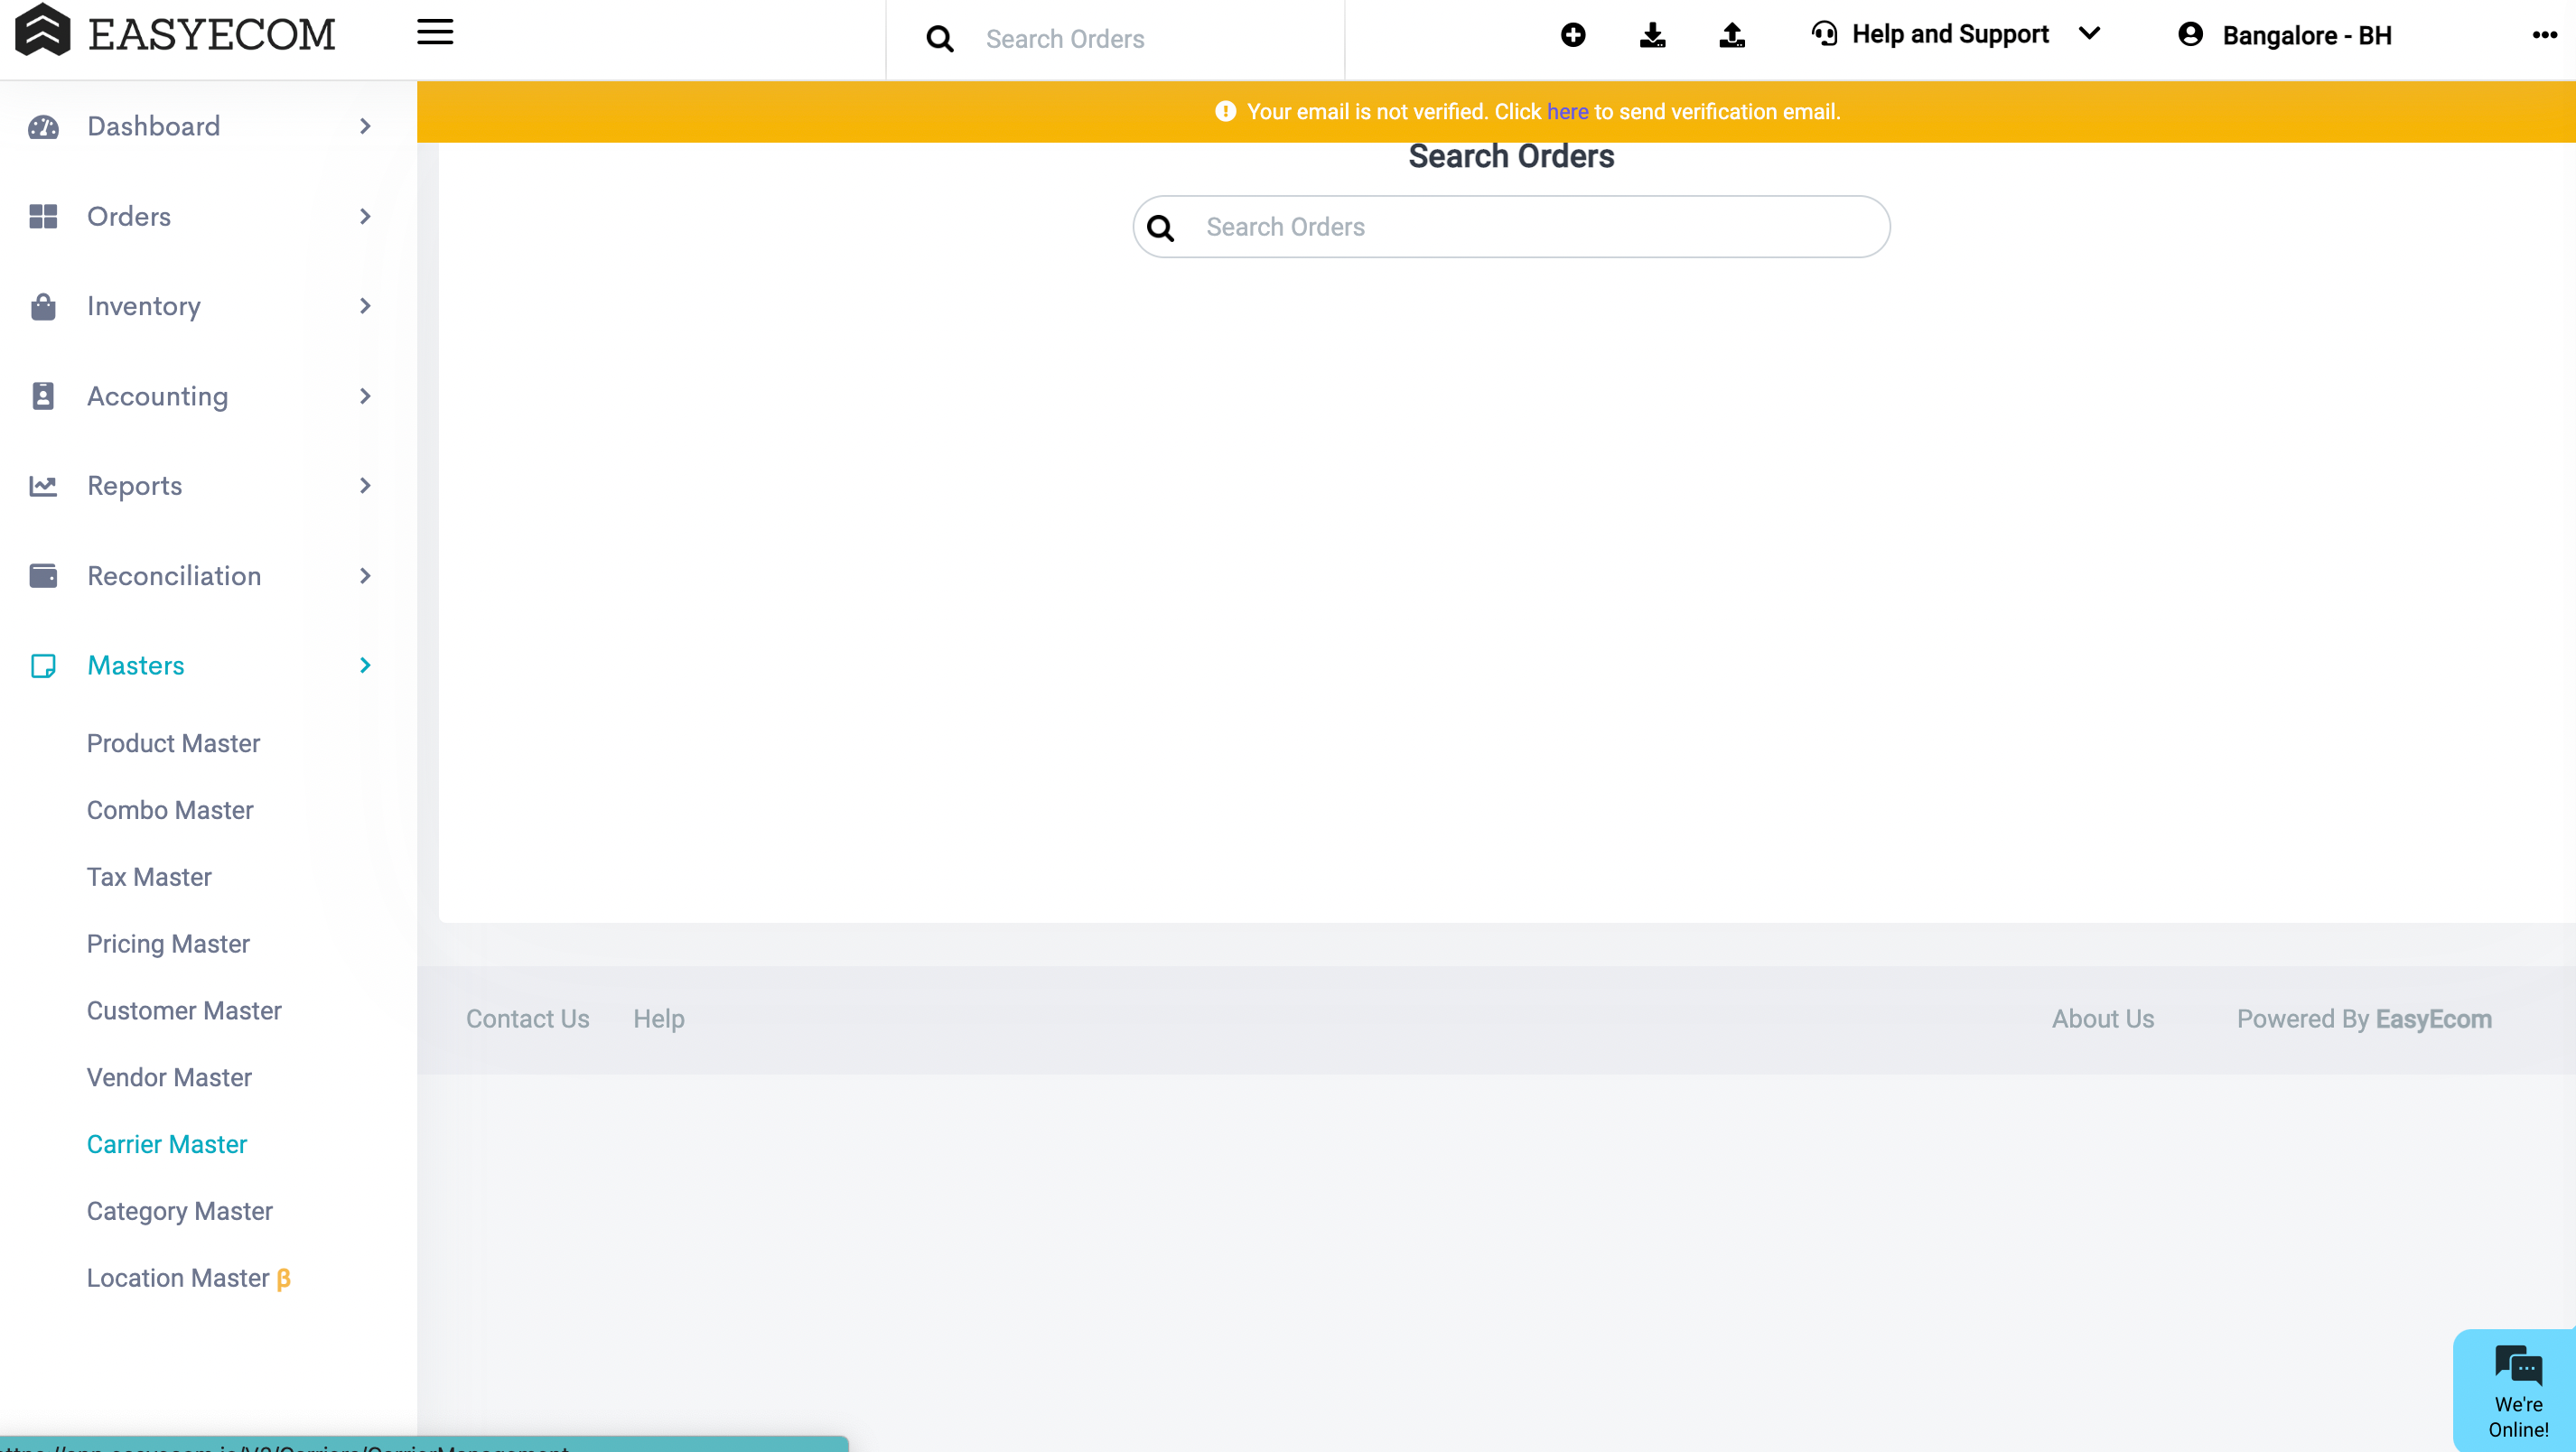The image size is (2576, 1452).
Task: Open the upload icon in header
Action: 1732,35
